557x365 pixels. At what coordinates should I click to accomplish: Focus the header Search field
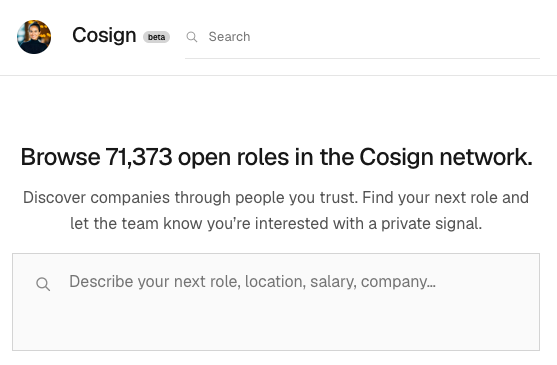362,37
